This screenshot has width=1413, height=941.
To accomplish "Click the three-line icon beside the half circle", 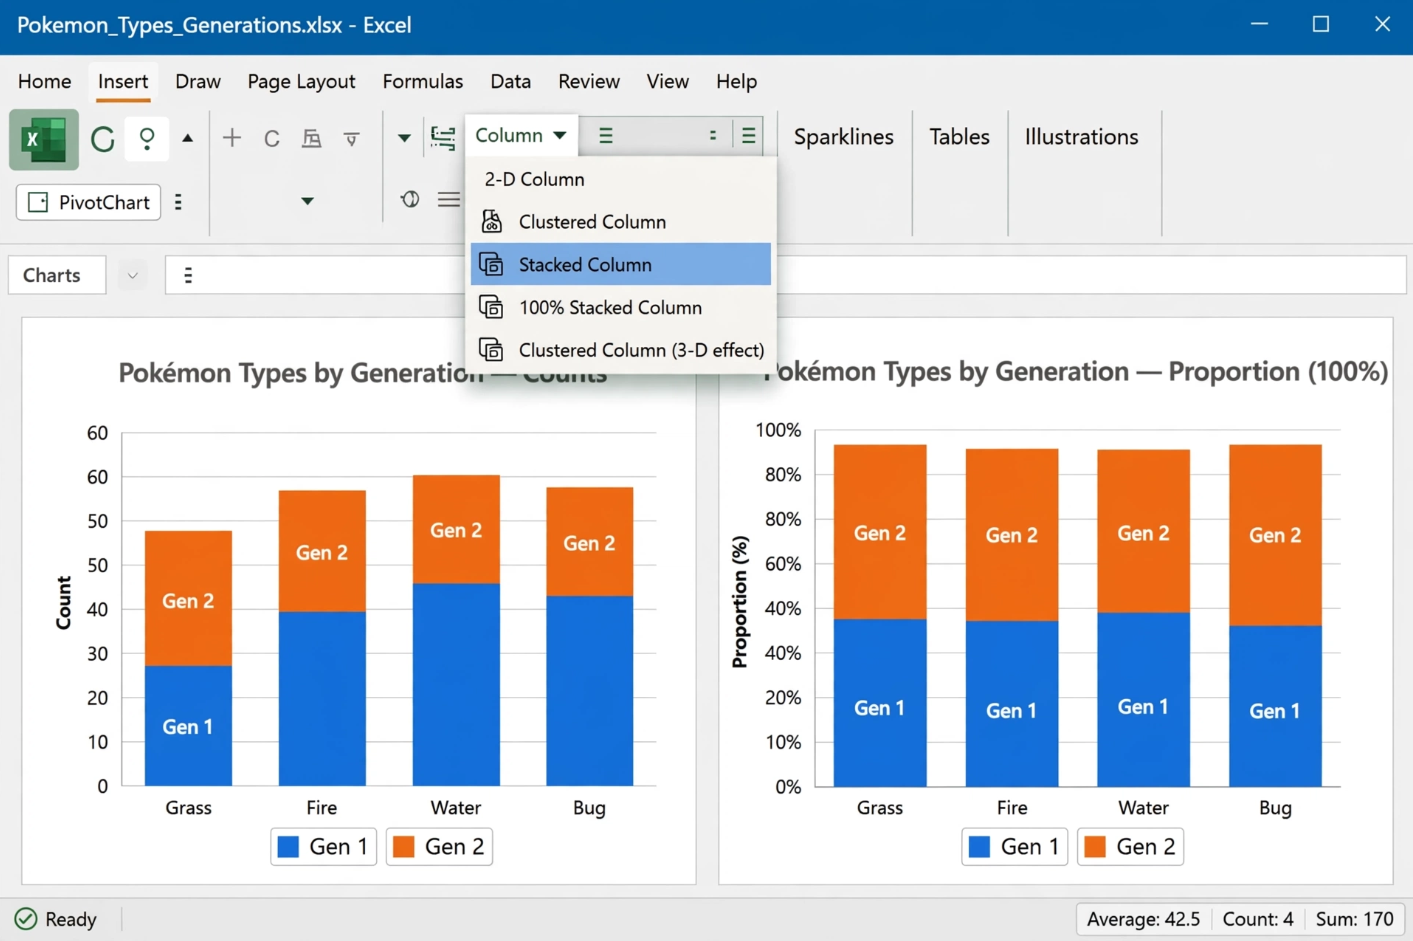I will pos(449,200).
